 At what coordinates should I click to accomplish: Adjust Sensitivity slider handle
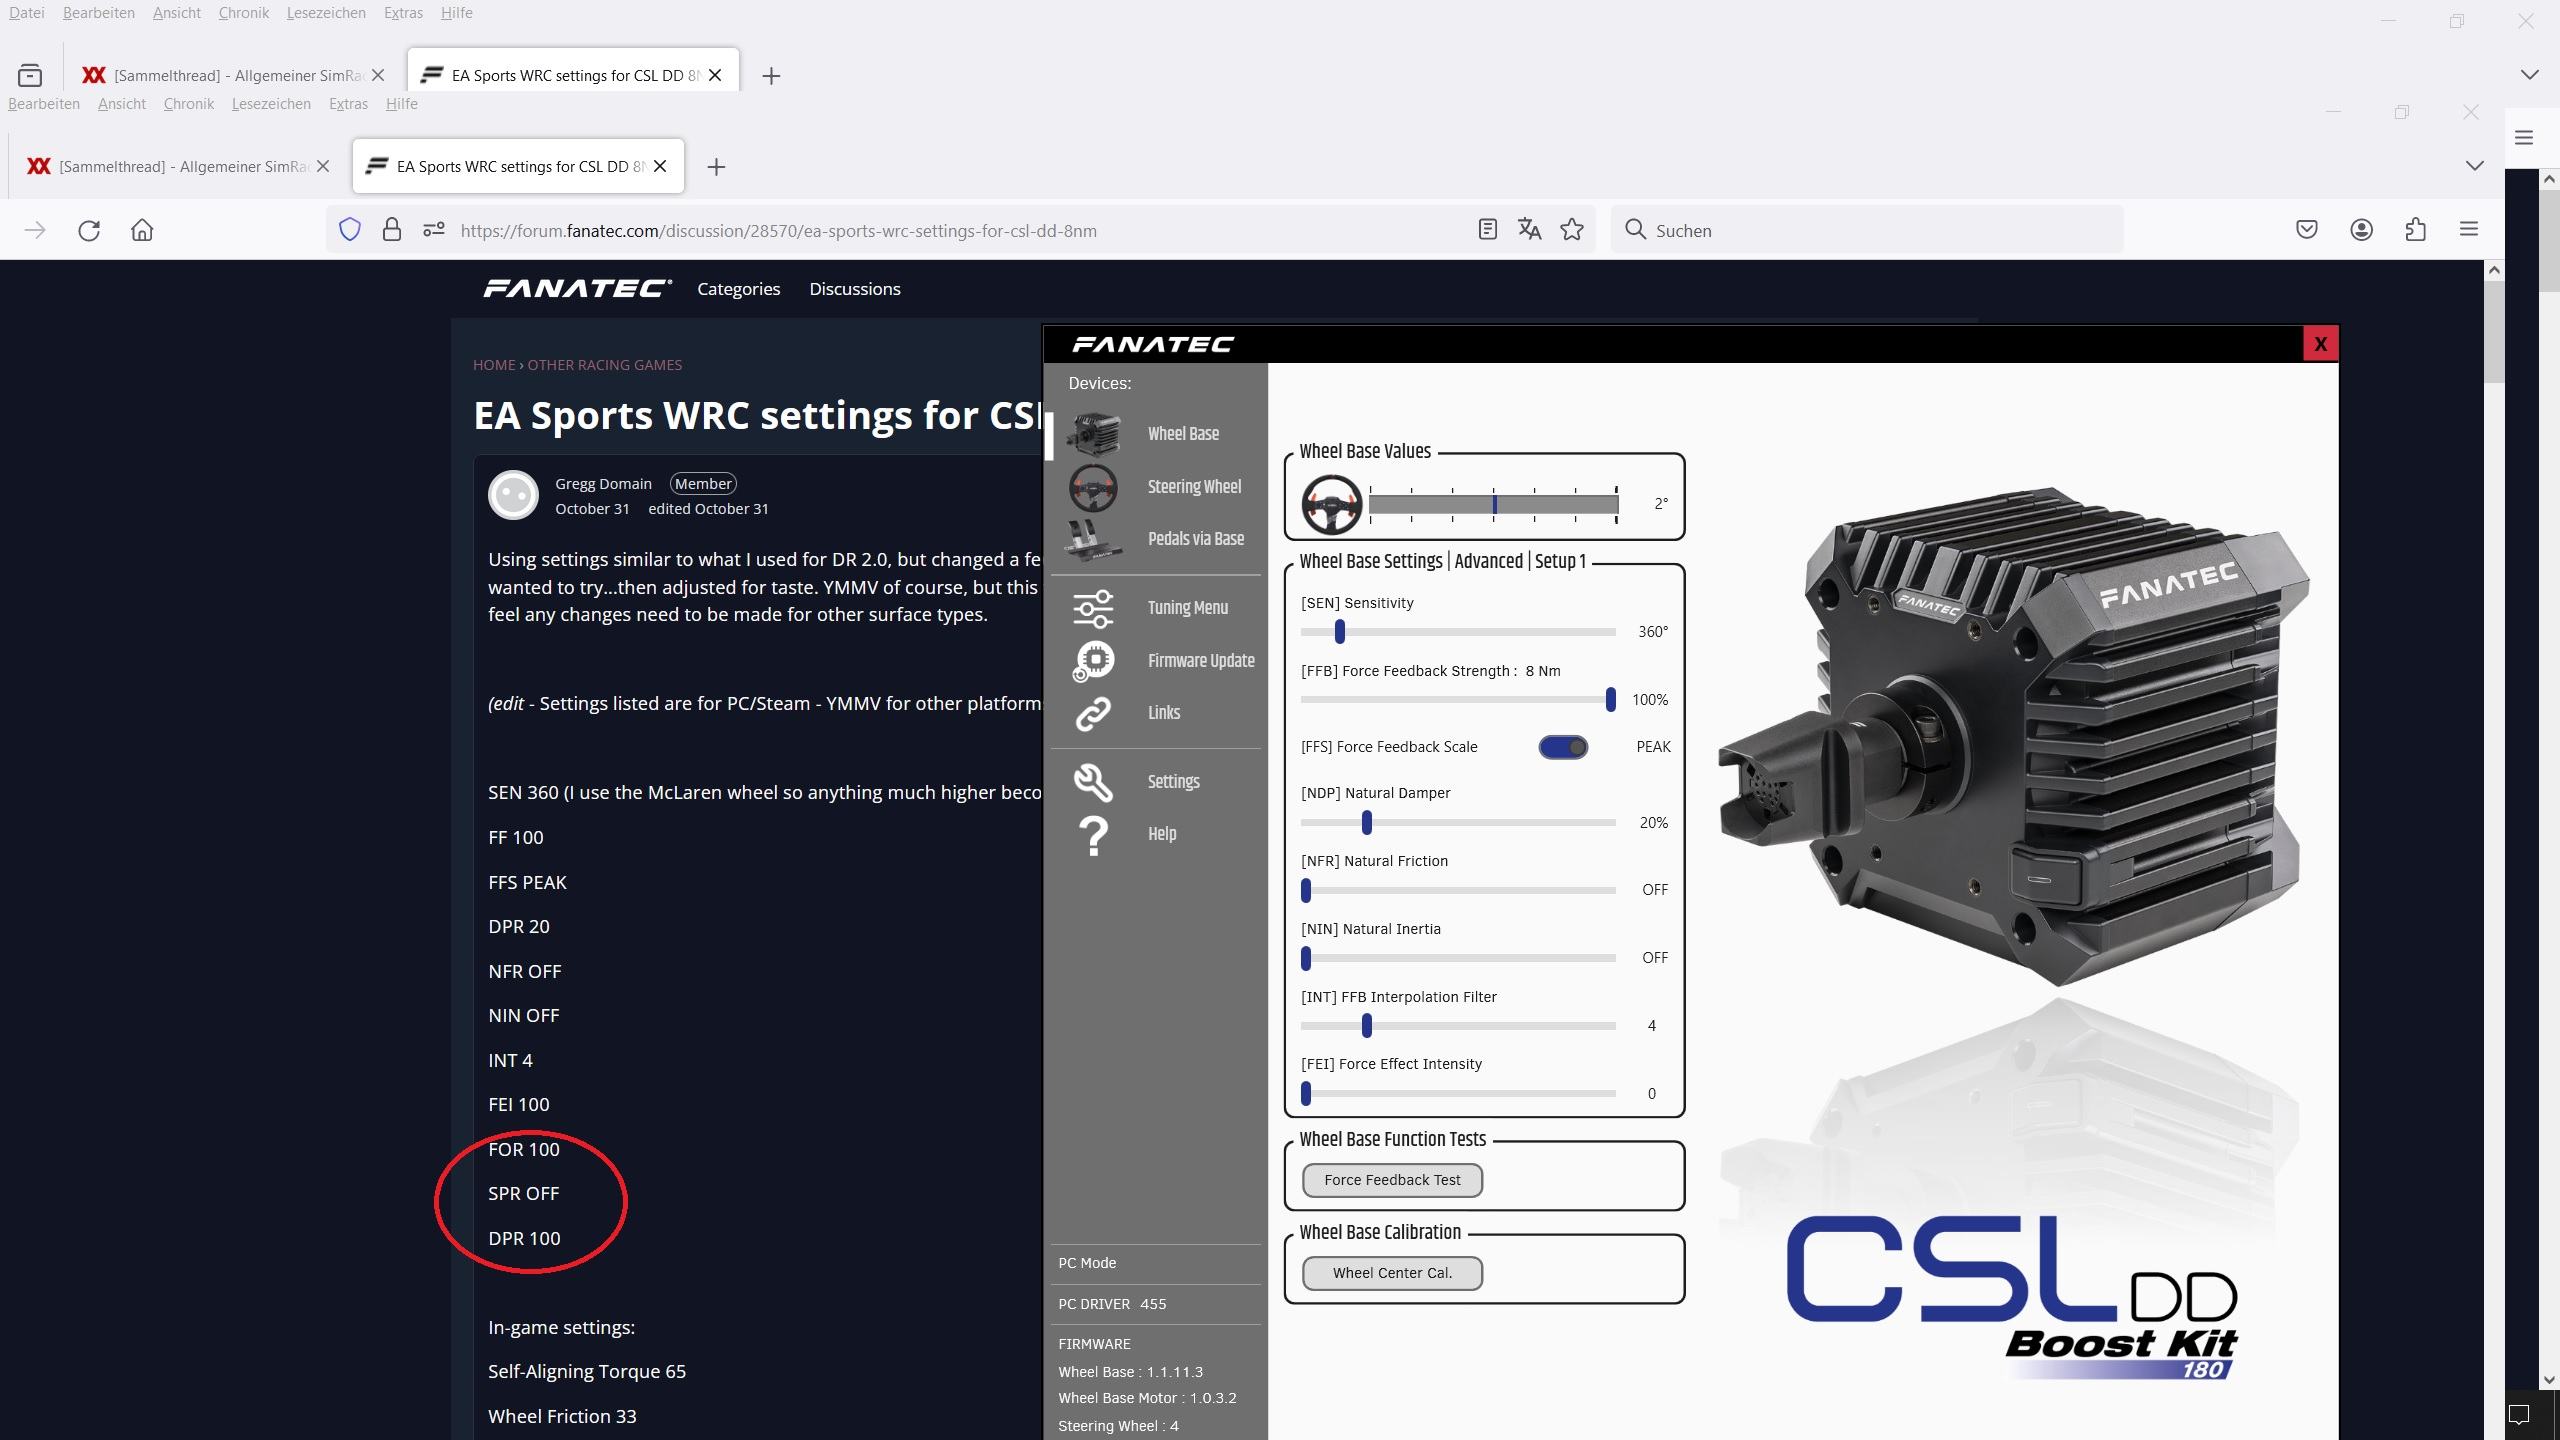point(1340,632)
